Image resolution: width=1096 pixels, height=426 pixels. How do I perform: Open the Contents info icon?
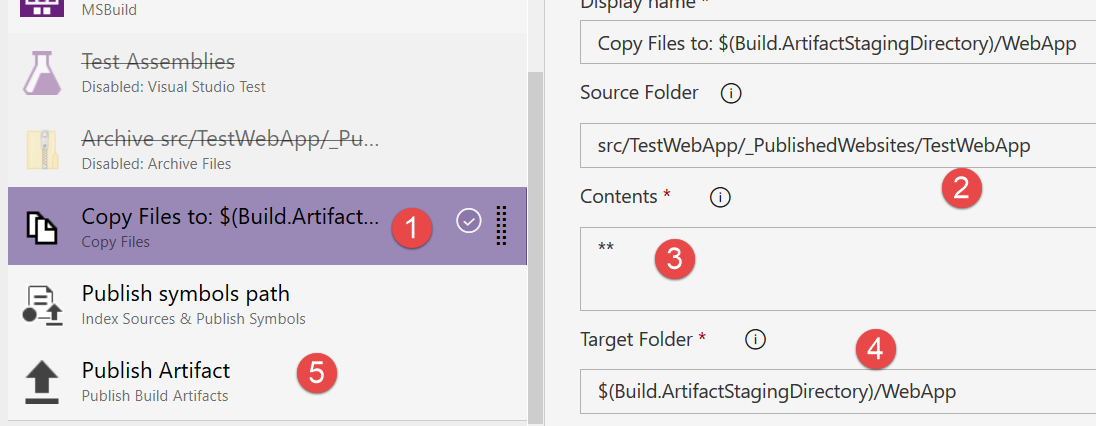click(x=719, y=197)
